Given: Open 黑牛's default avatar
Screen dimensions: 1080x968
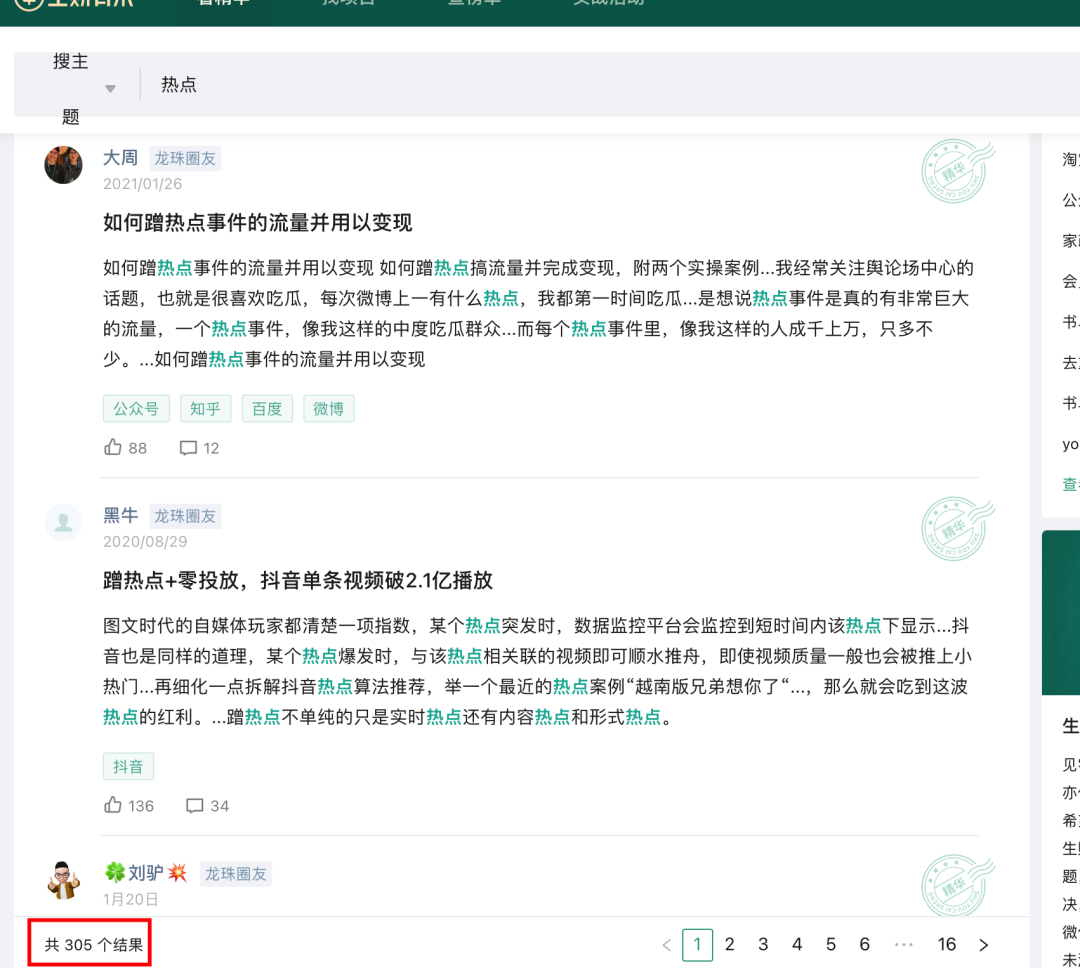Looking at the screenshot, I should coord(63,522).
